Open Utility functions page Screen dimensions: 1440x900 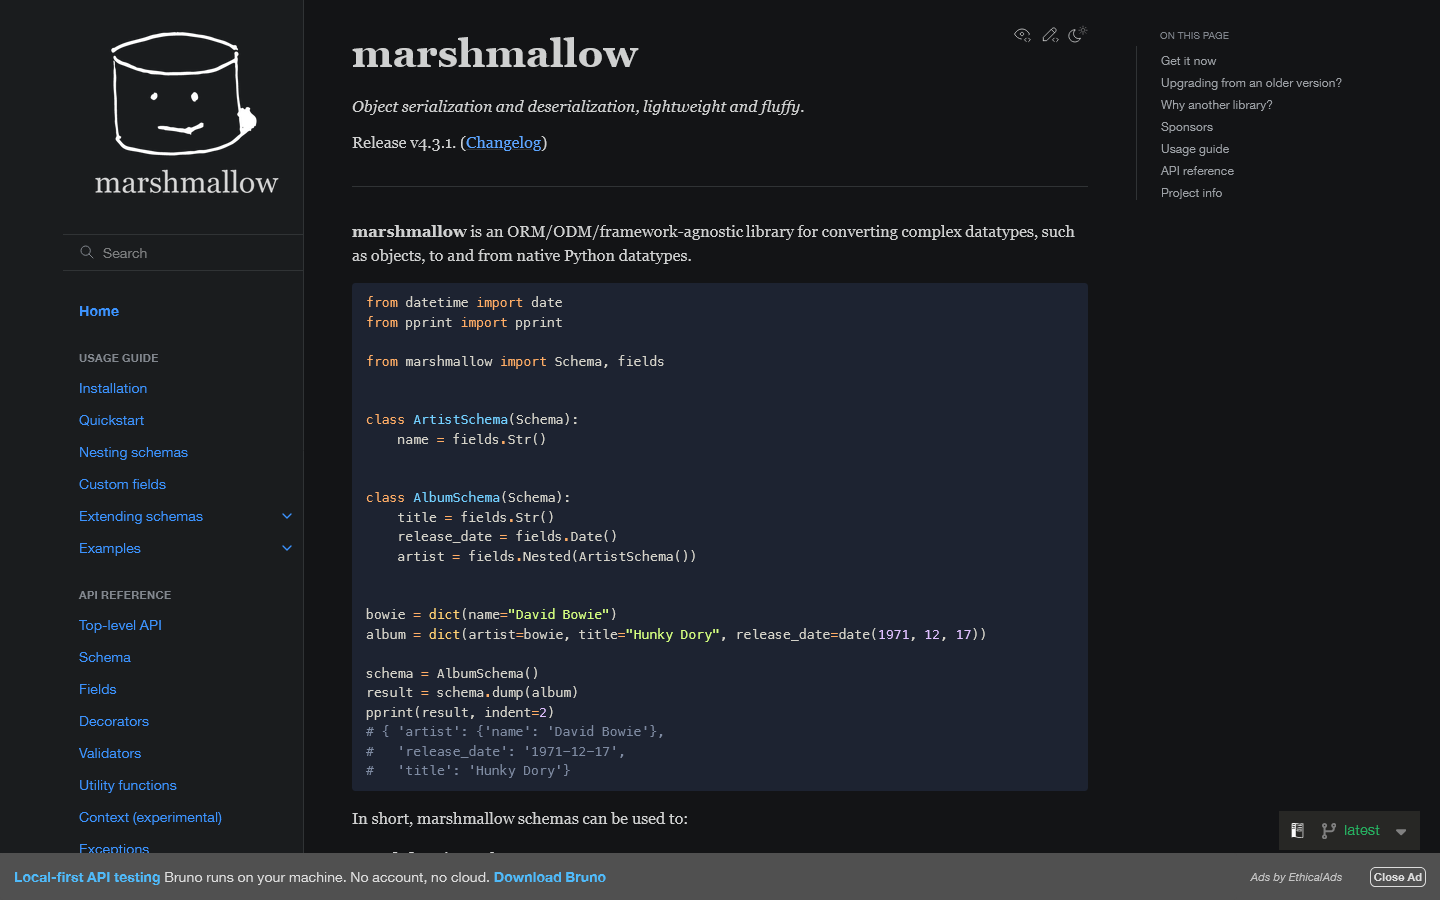128,785
